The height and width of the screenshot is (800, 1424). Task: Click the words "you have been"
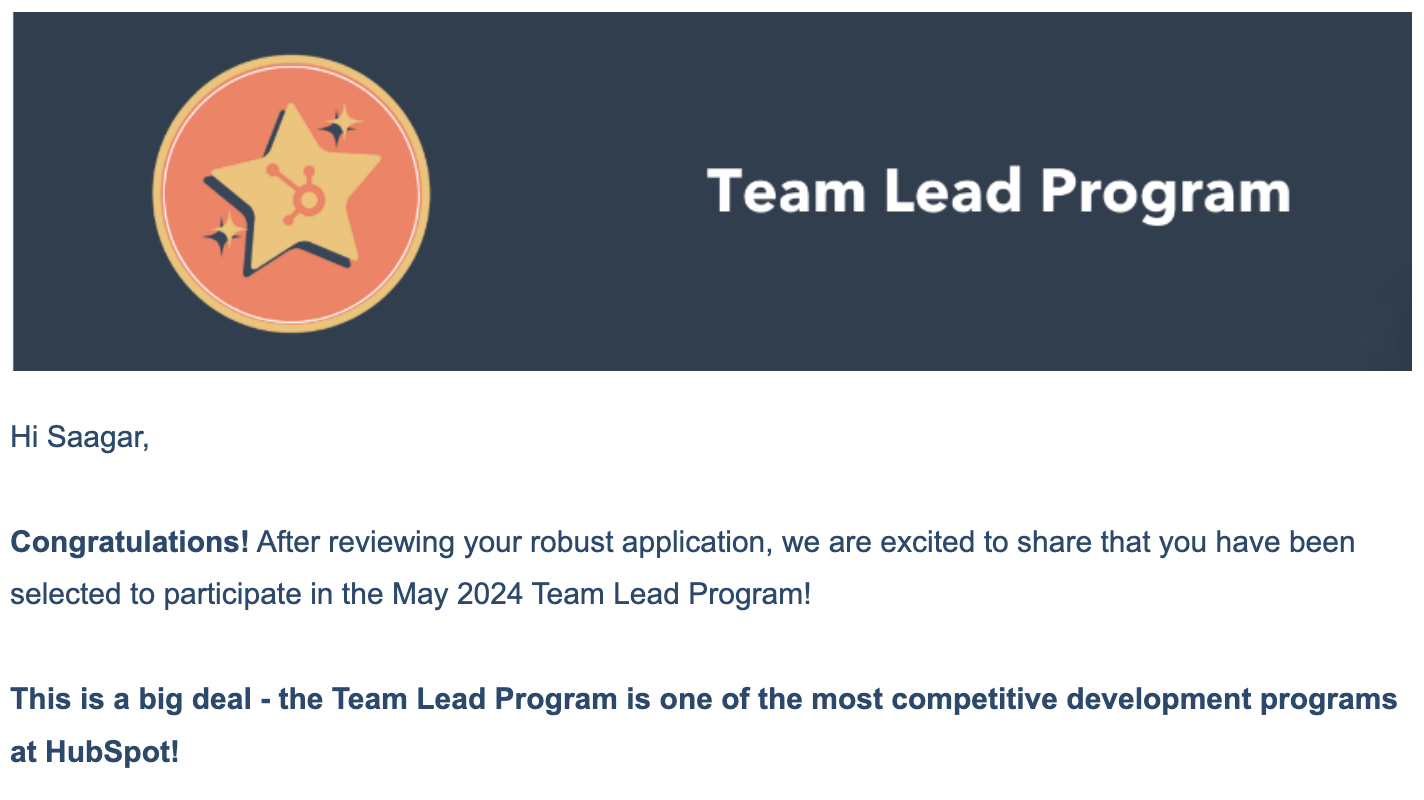click(1258, 542)
